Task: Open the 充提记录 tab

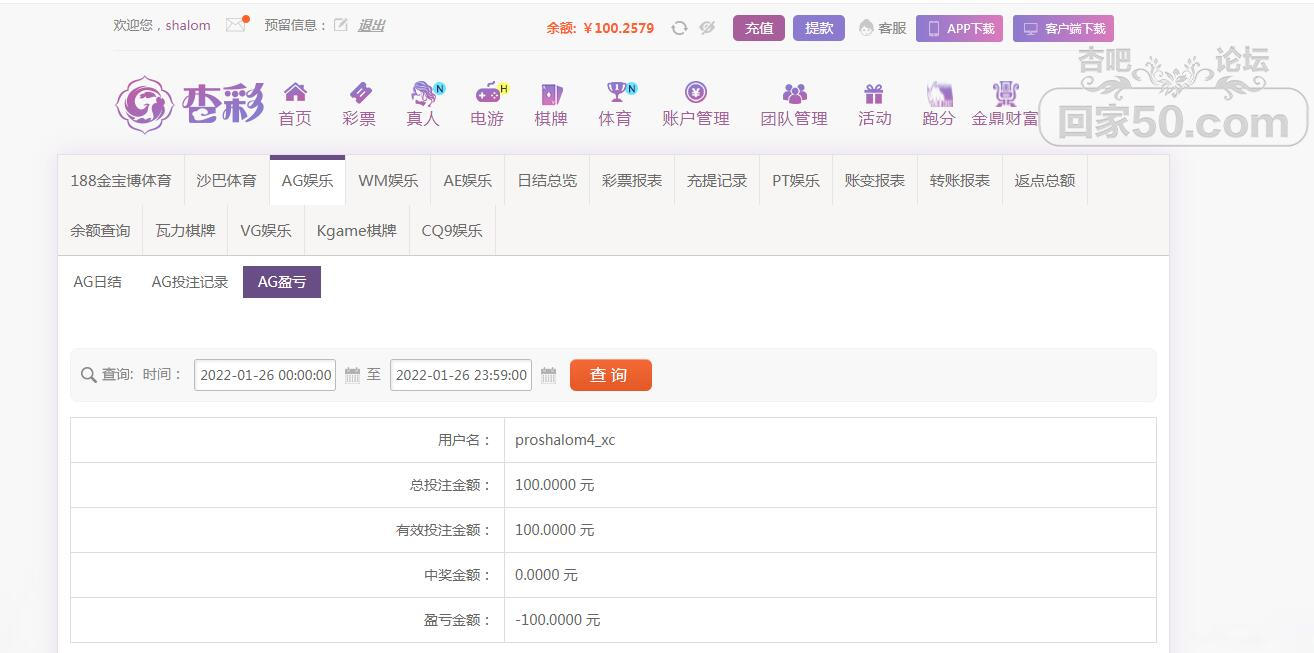Action: click(717, 180)
